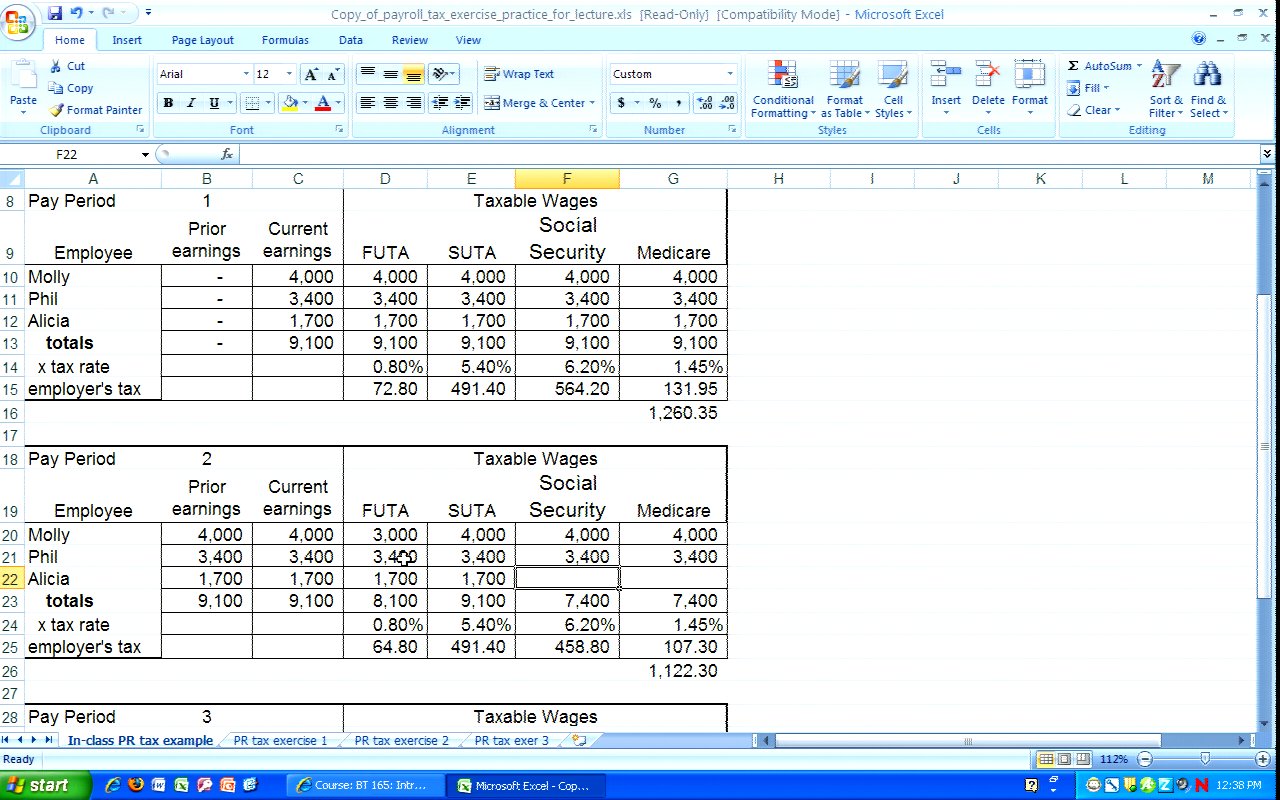The image size is (1280, 800).
Task: Click the Cut button
Action: [x=67, y=66]
